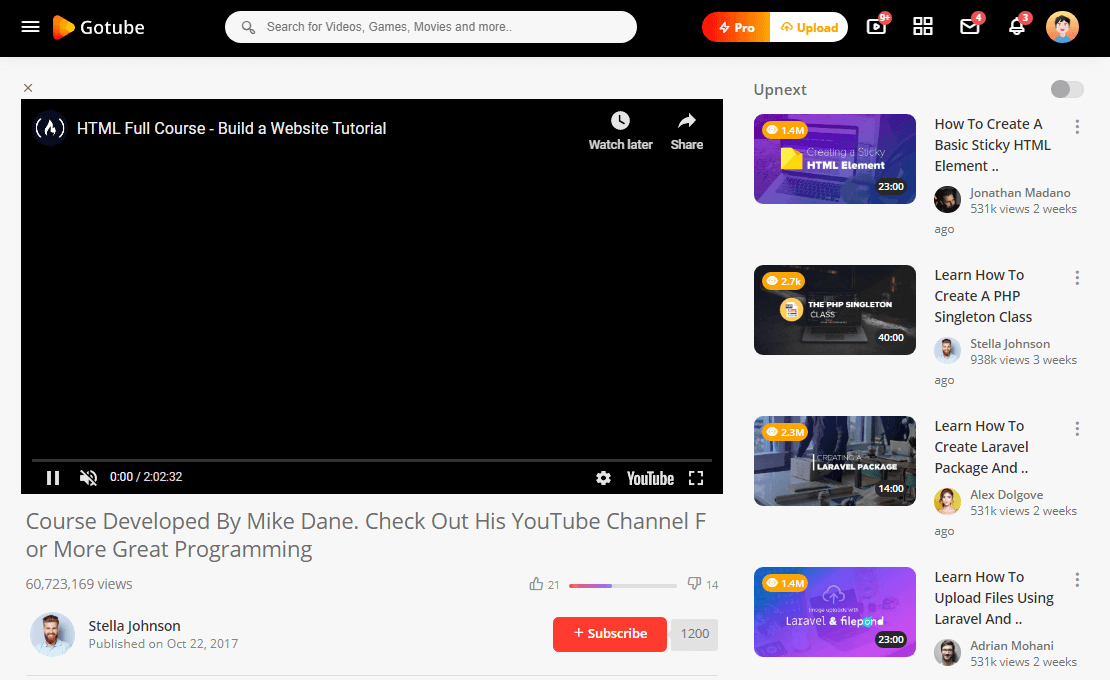Open PHP Singleton Class video thumbnail

(835, 310)
